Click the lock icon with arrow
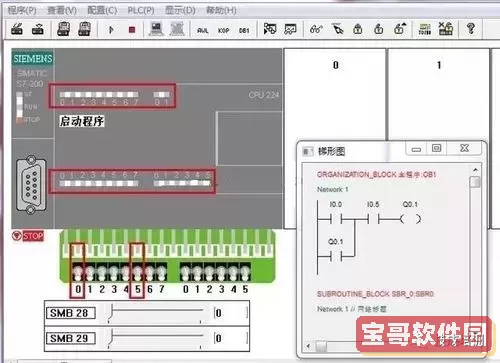500x363 pixels. pos(400,29)
